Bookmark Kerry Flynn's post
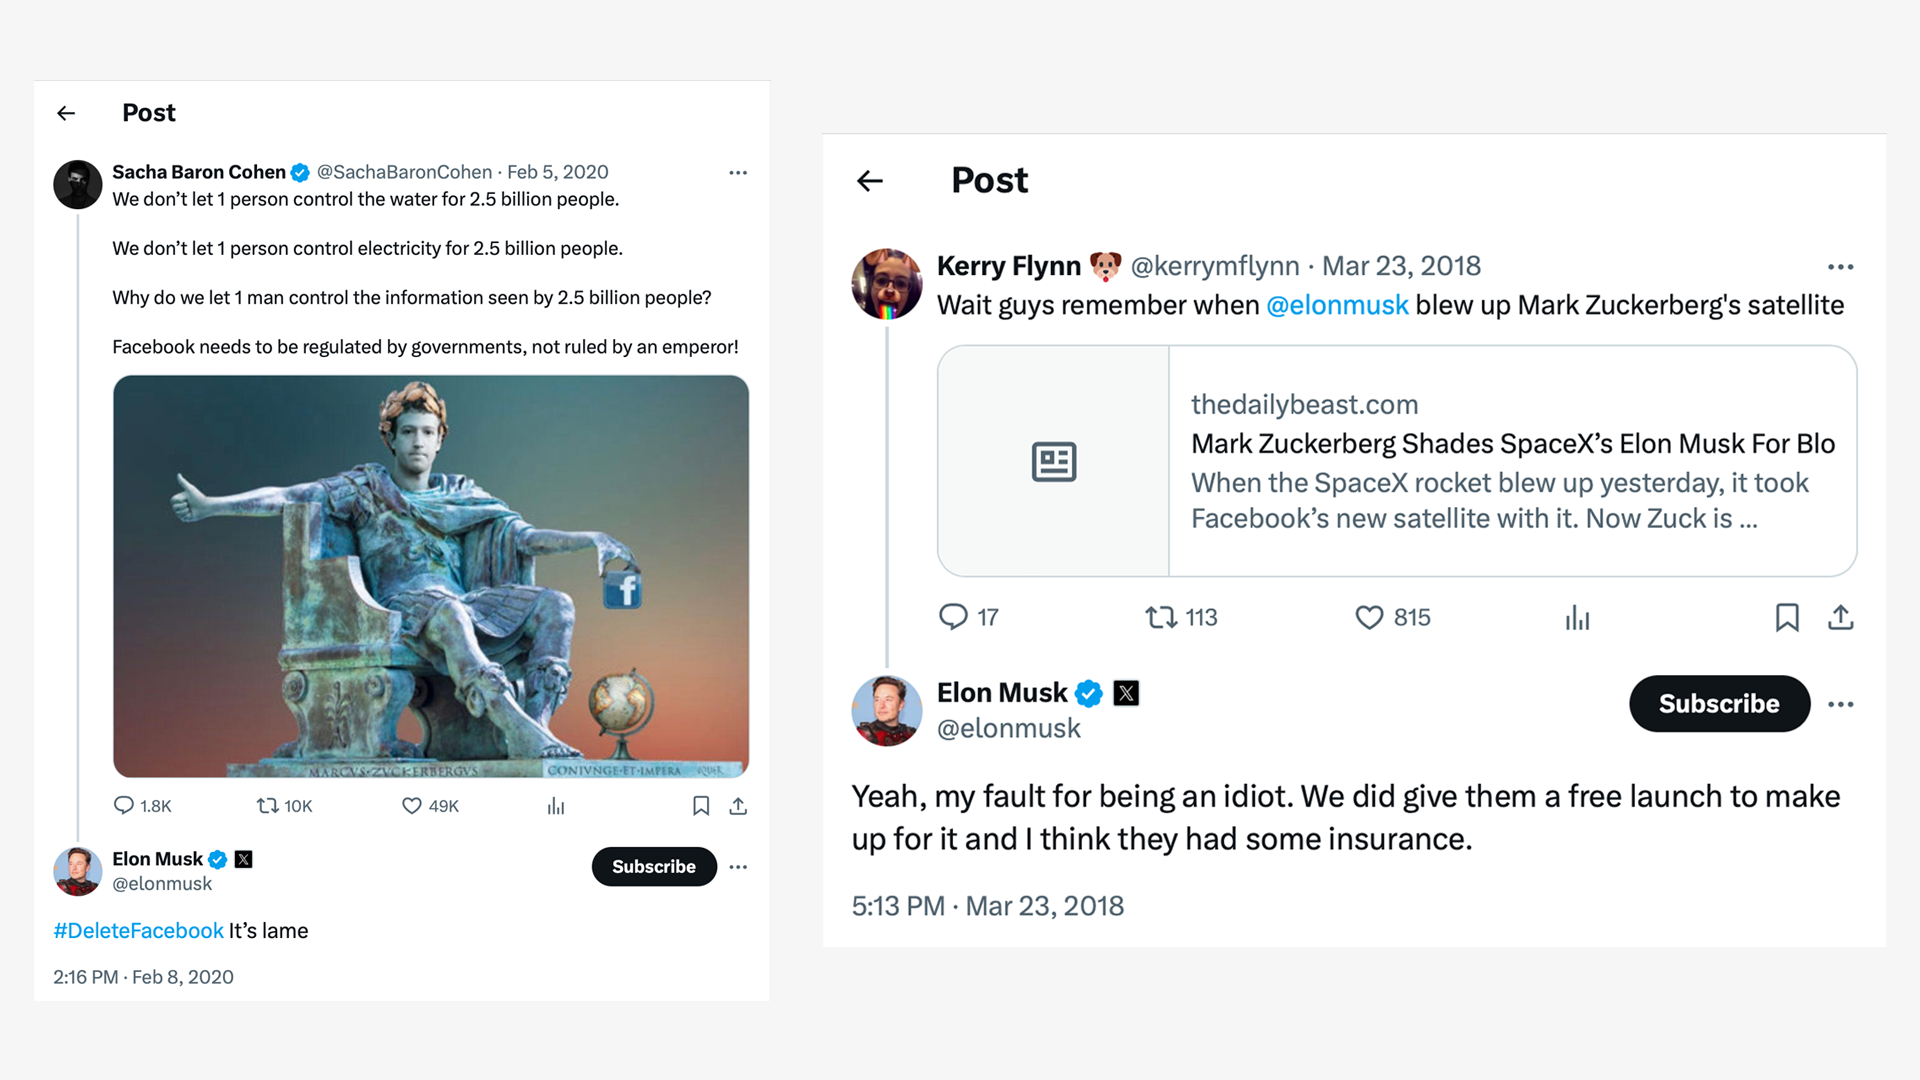The image size is (1920, 1080). [x=1787, y=618]
